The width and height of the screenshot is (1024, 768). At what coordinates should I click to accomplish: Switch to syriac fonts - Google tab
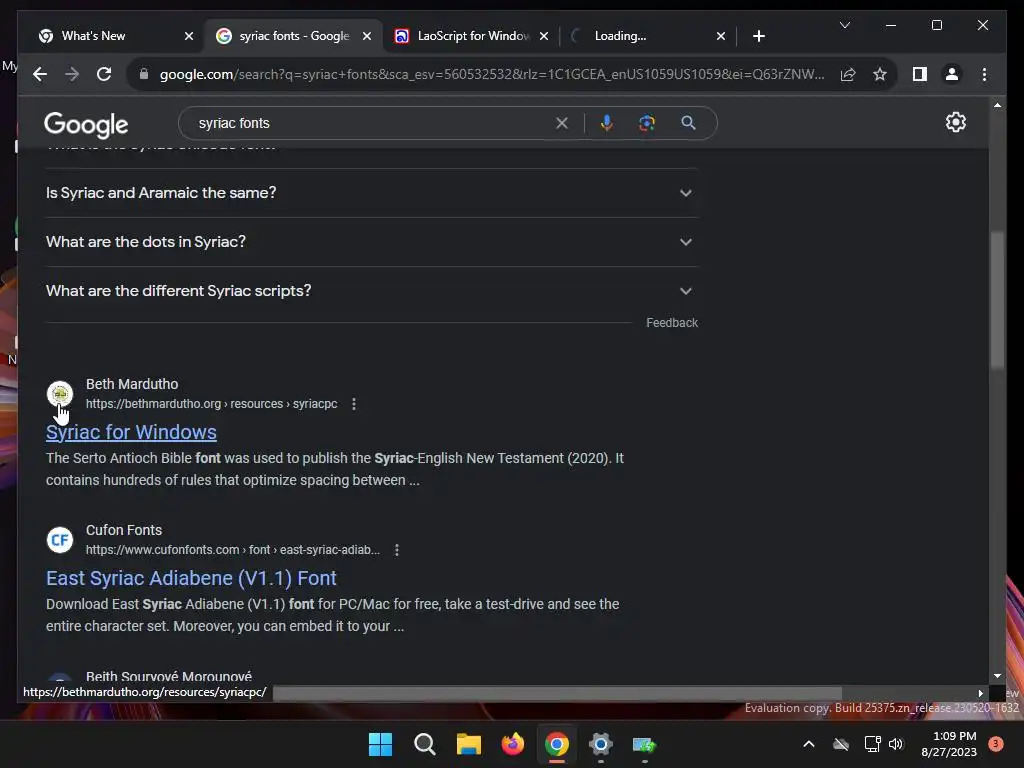click(x=292, y=36)
